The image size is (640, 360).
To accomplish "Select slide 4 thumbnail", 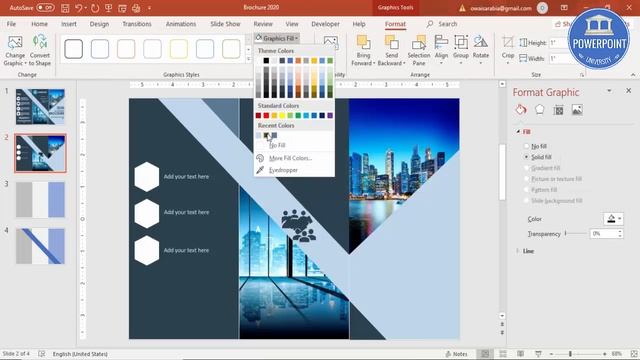I will point(40,246).
